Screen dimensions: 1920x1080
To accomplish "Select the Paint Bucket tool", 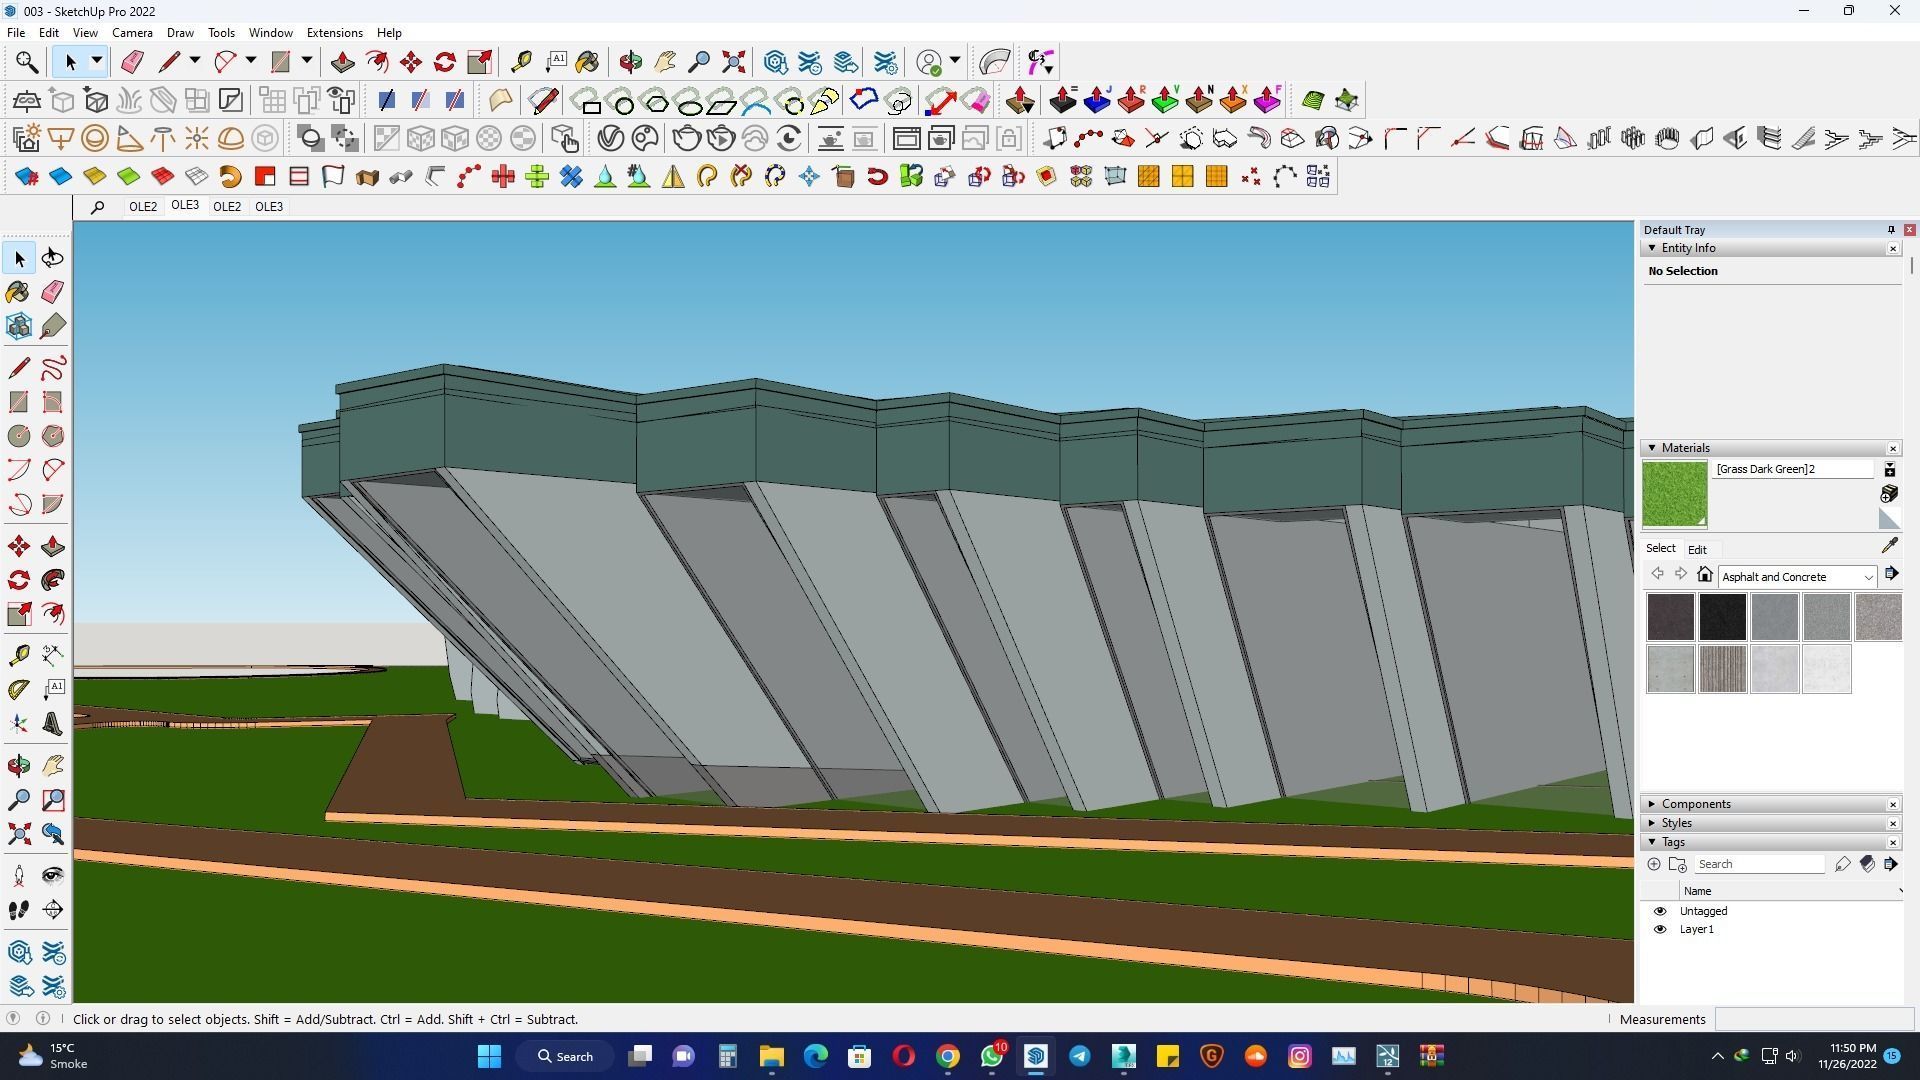I will (19, 293).
